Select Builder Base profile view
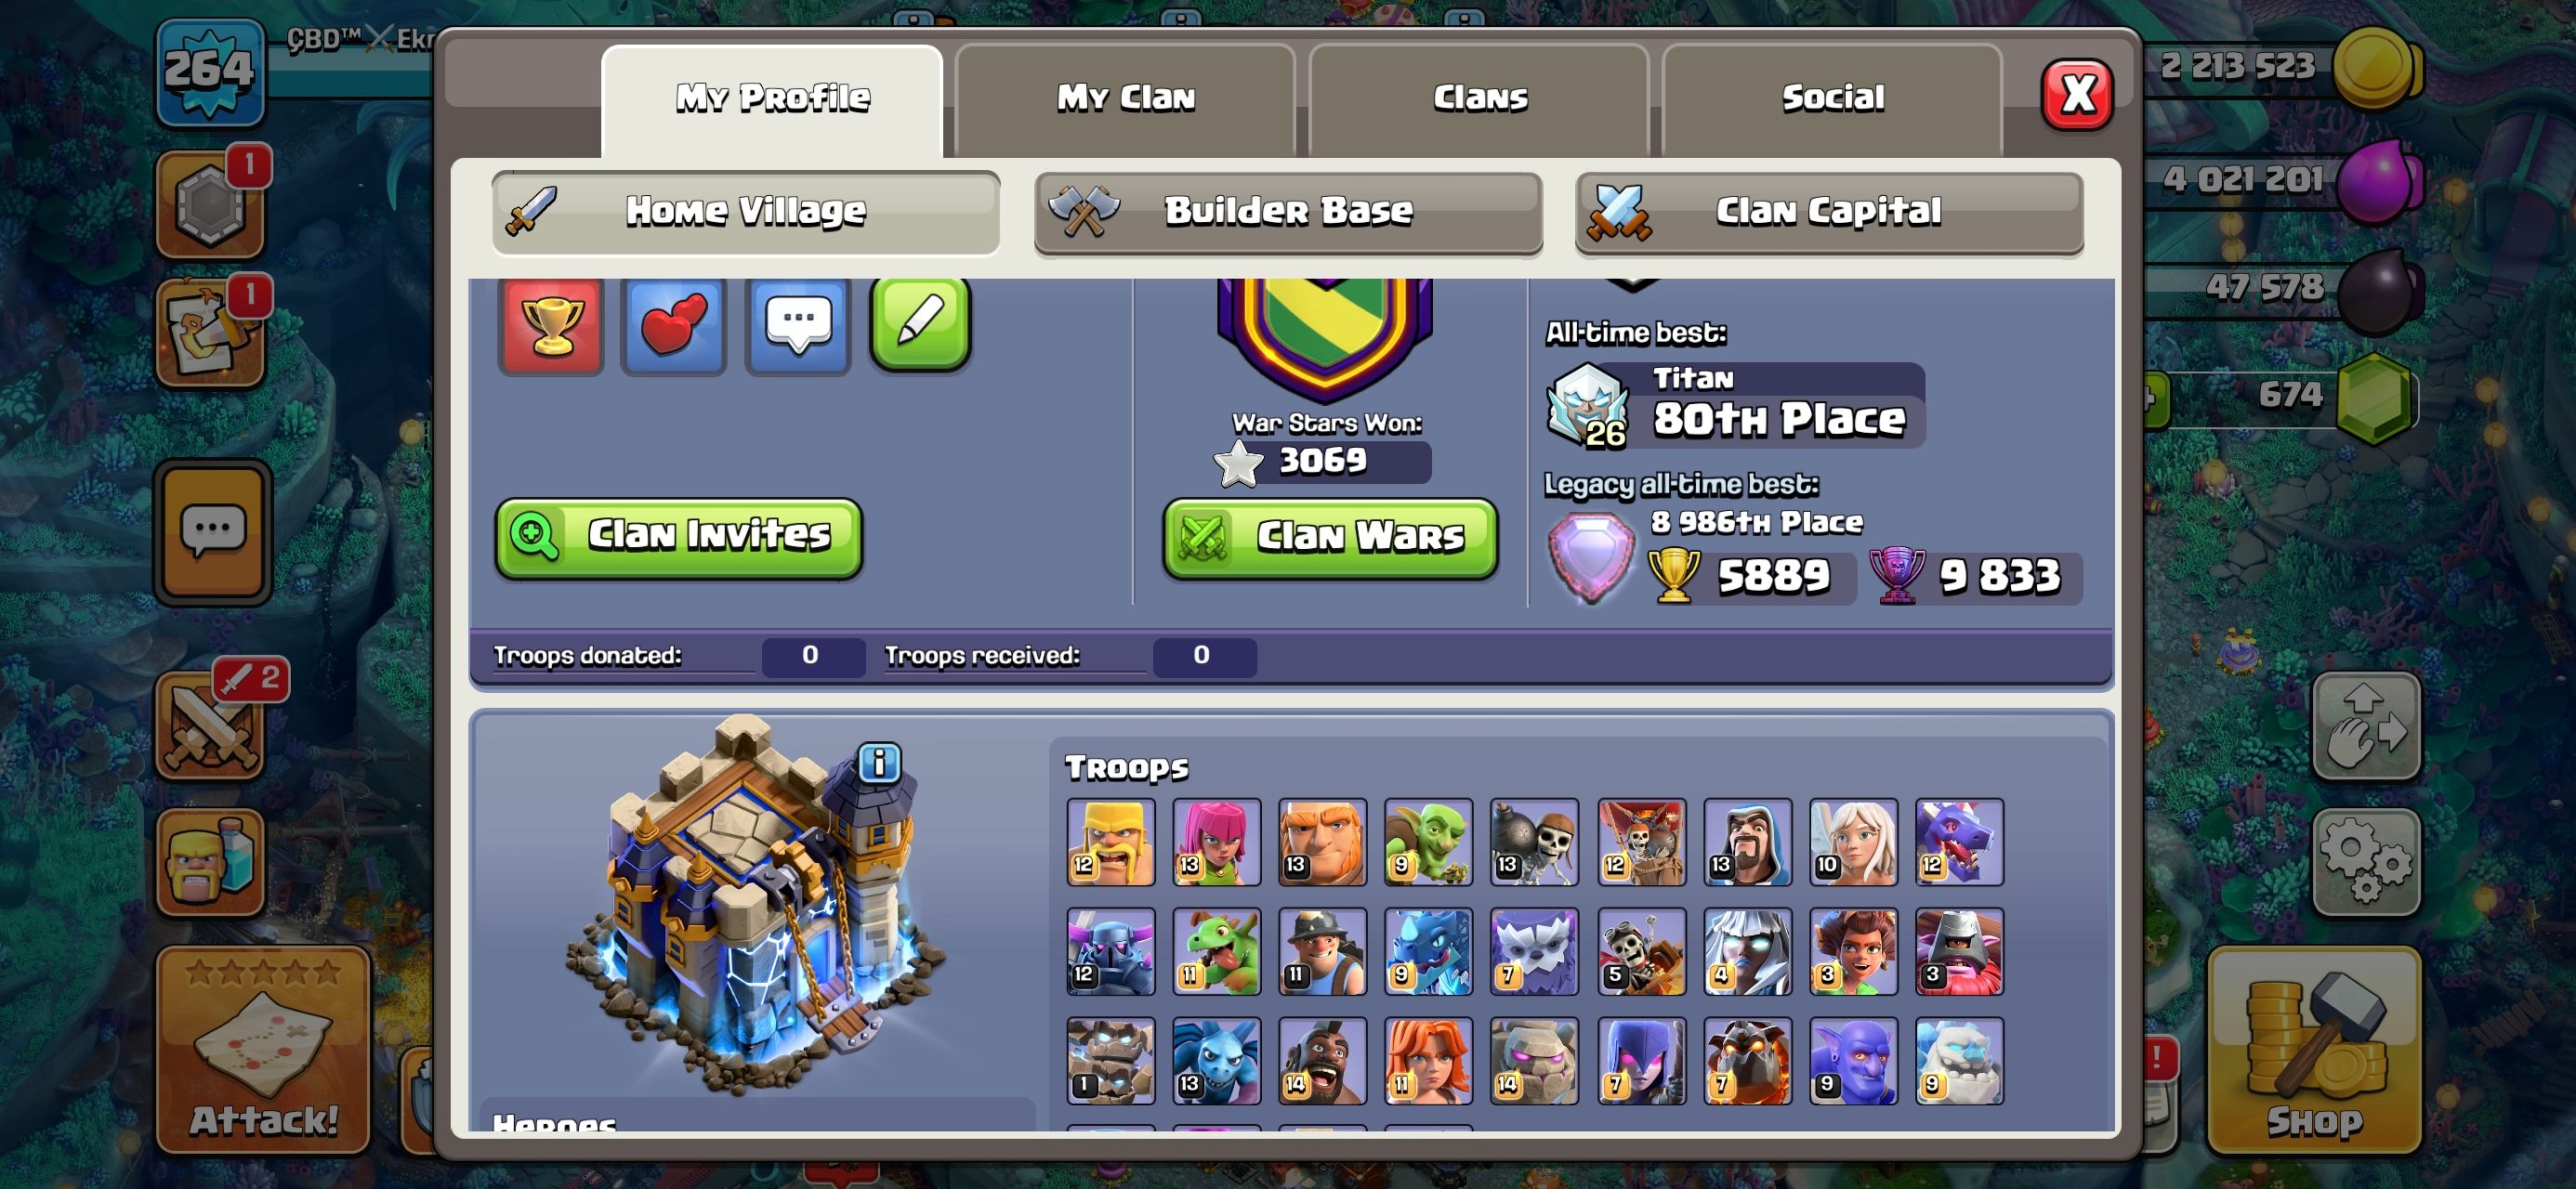Screen dimensions: 2576x1189 click(1288, 212)
